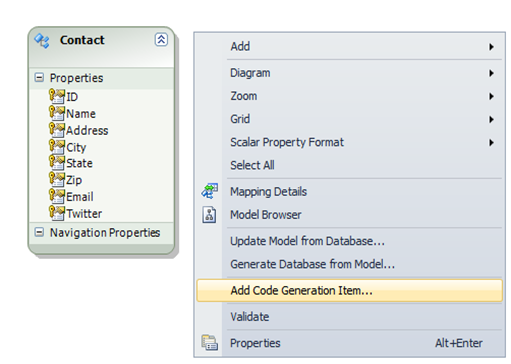
Task: Click the Name property icon
Action: [x=57, y=113]
